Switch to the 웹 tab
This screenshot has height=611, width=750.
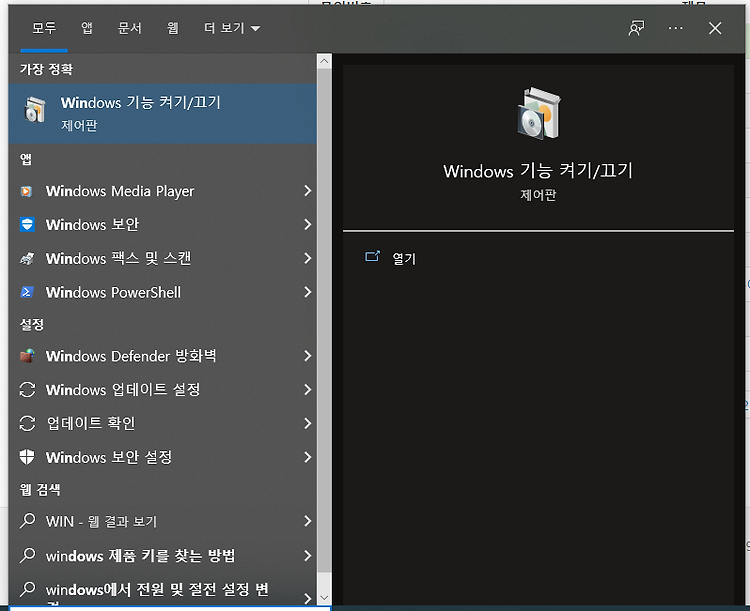point(173,28)
